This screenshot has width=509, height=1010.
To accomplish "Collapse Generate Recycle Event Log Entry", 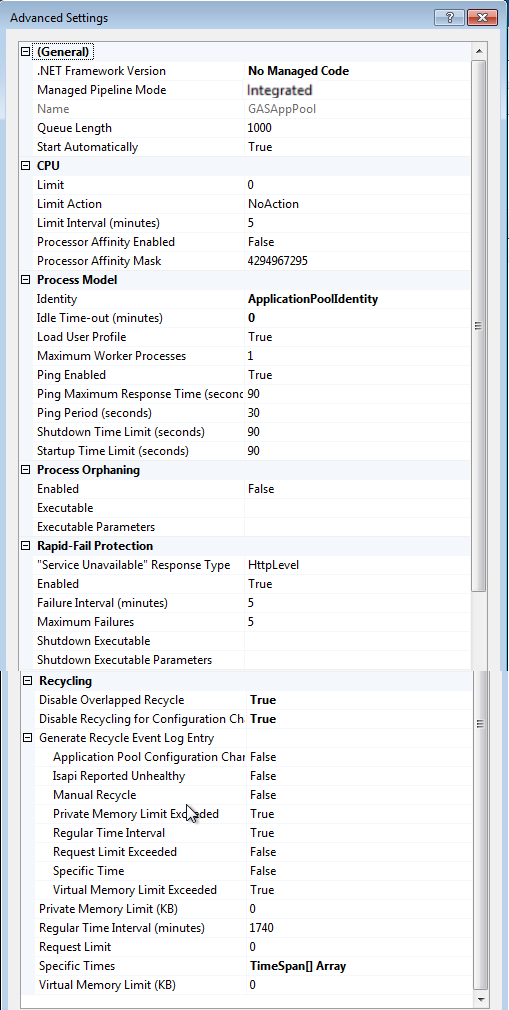I will 28,738.
